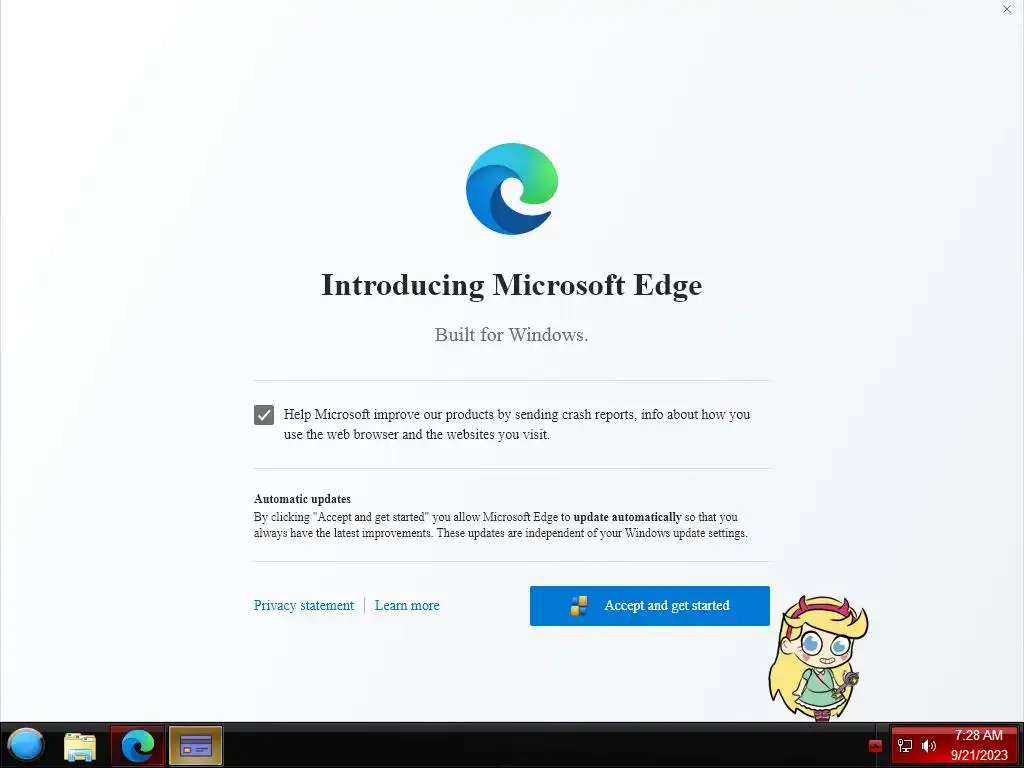1024x768 pixels.
Task: Click the large Microsoft Edge logo
Action: pyautogui.click(x=512, y=189)
